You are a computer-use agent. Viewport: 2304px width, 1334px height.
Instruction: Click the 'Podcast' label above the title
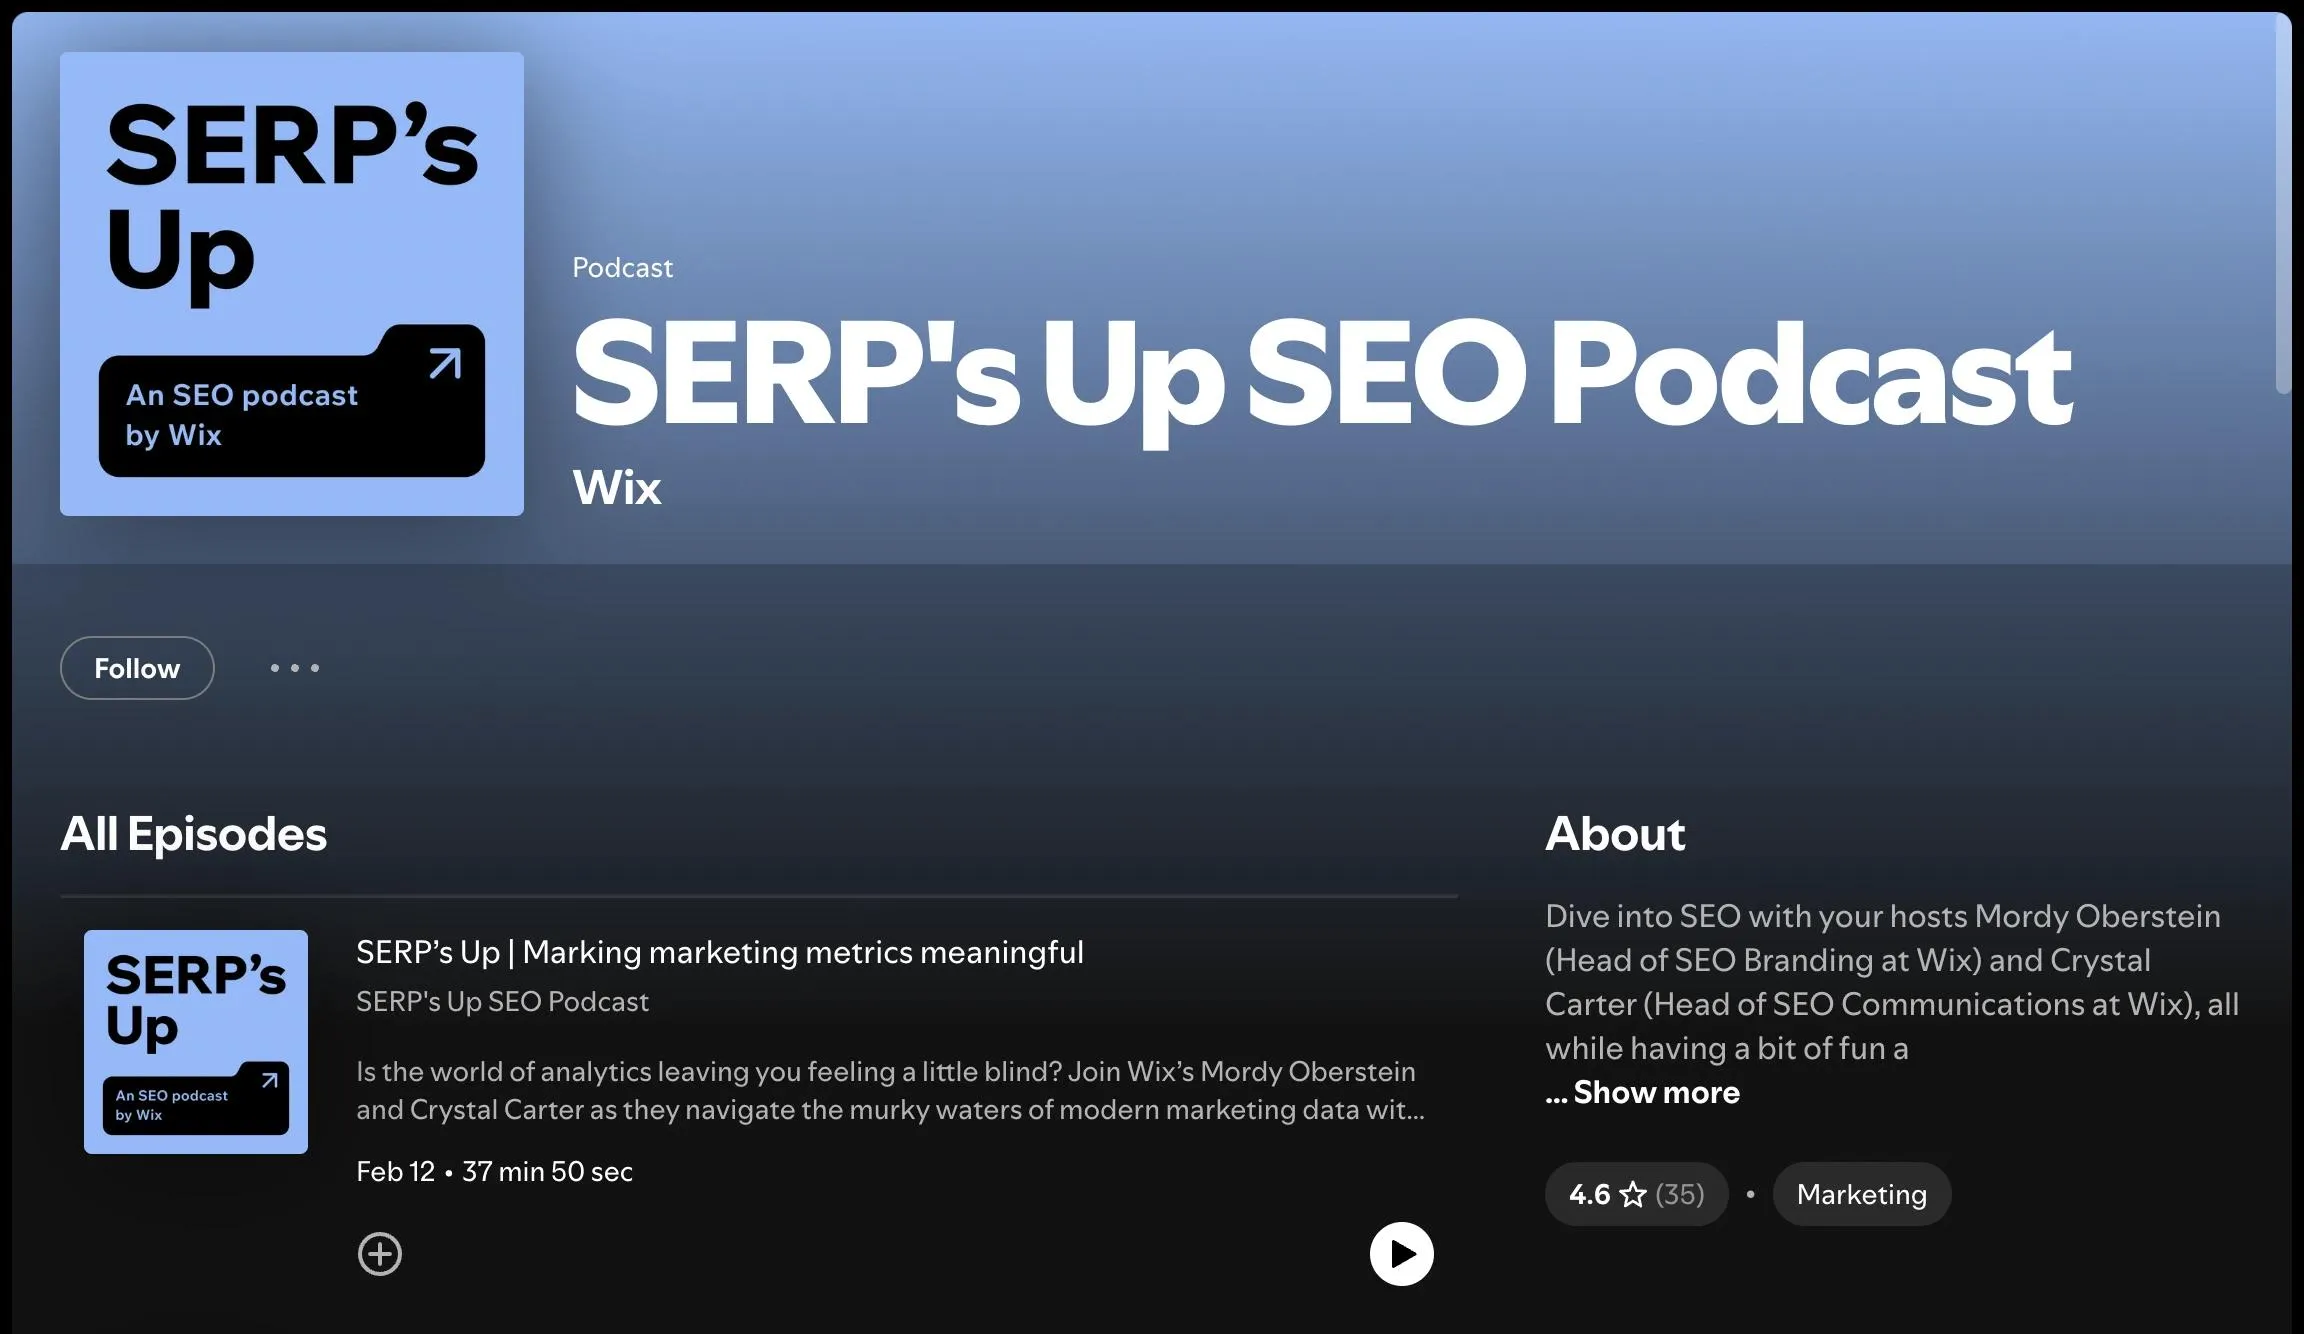click(x=622, y=268)
